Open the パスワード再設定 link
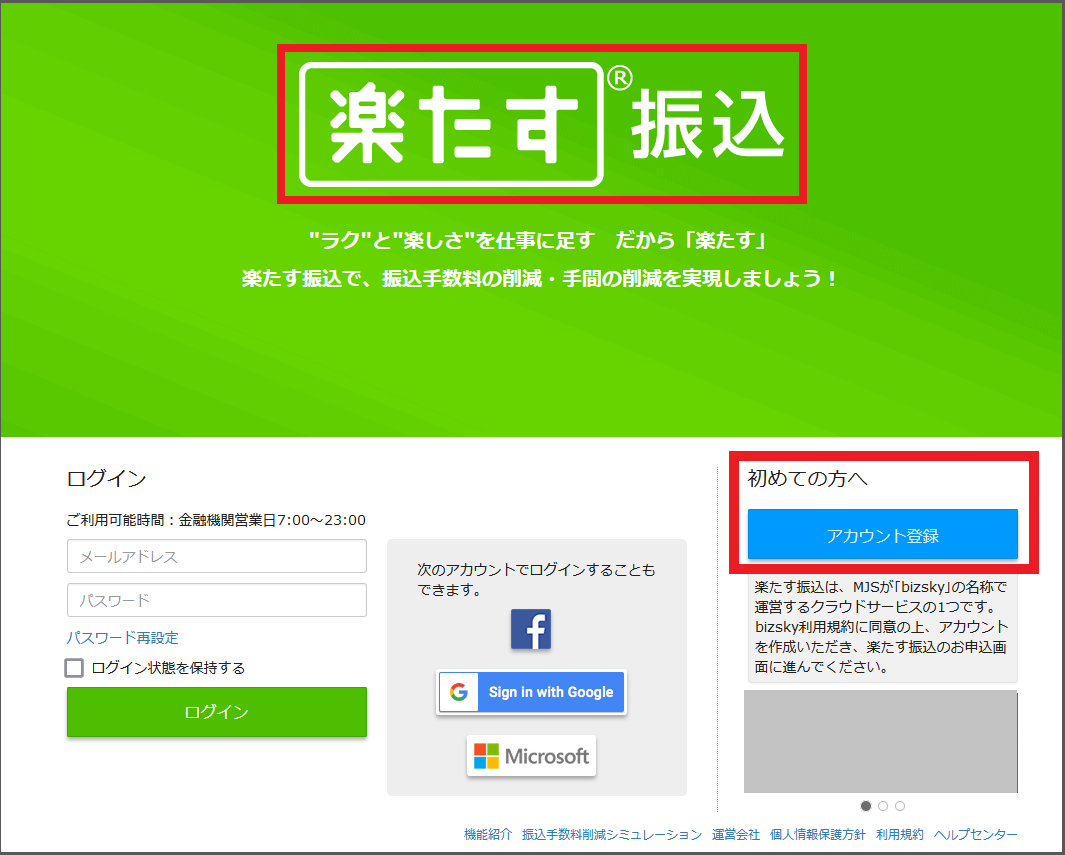The height and width of the screenshot is (856, 1065). click(122, 638)
